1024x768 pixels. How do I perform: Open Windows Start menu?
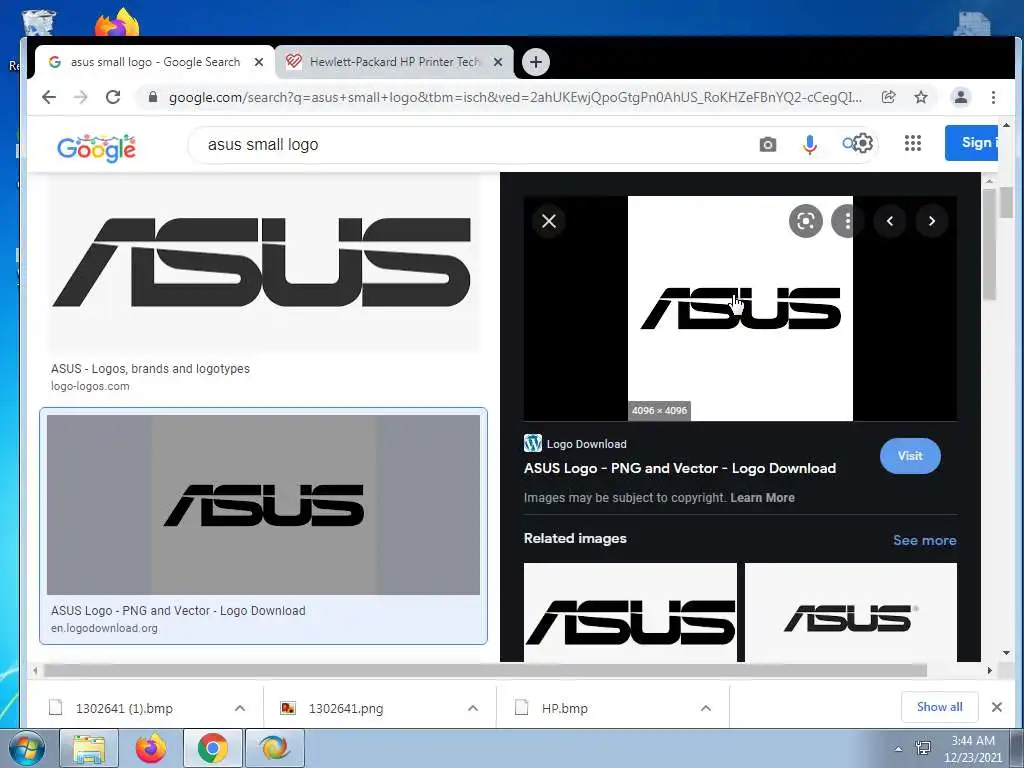27,748
